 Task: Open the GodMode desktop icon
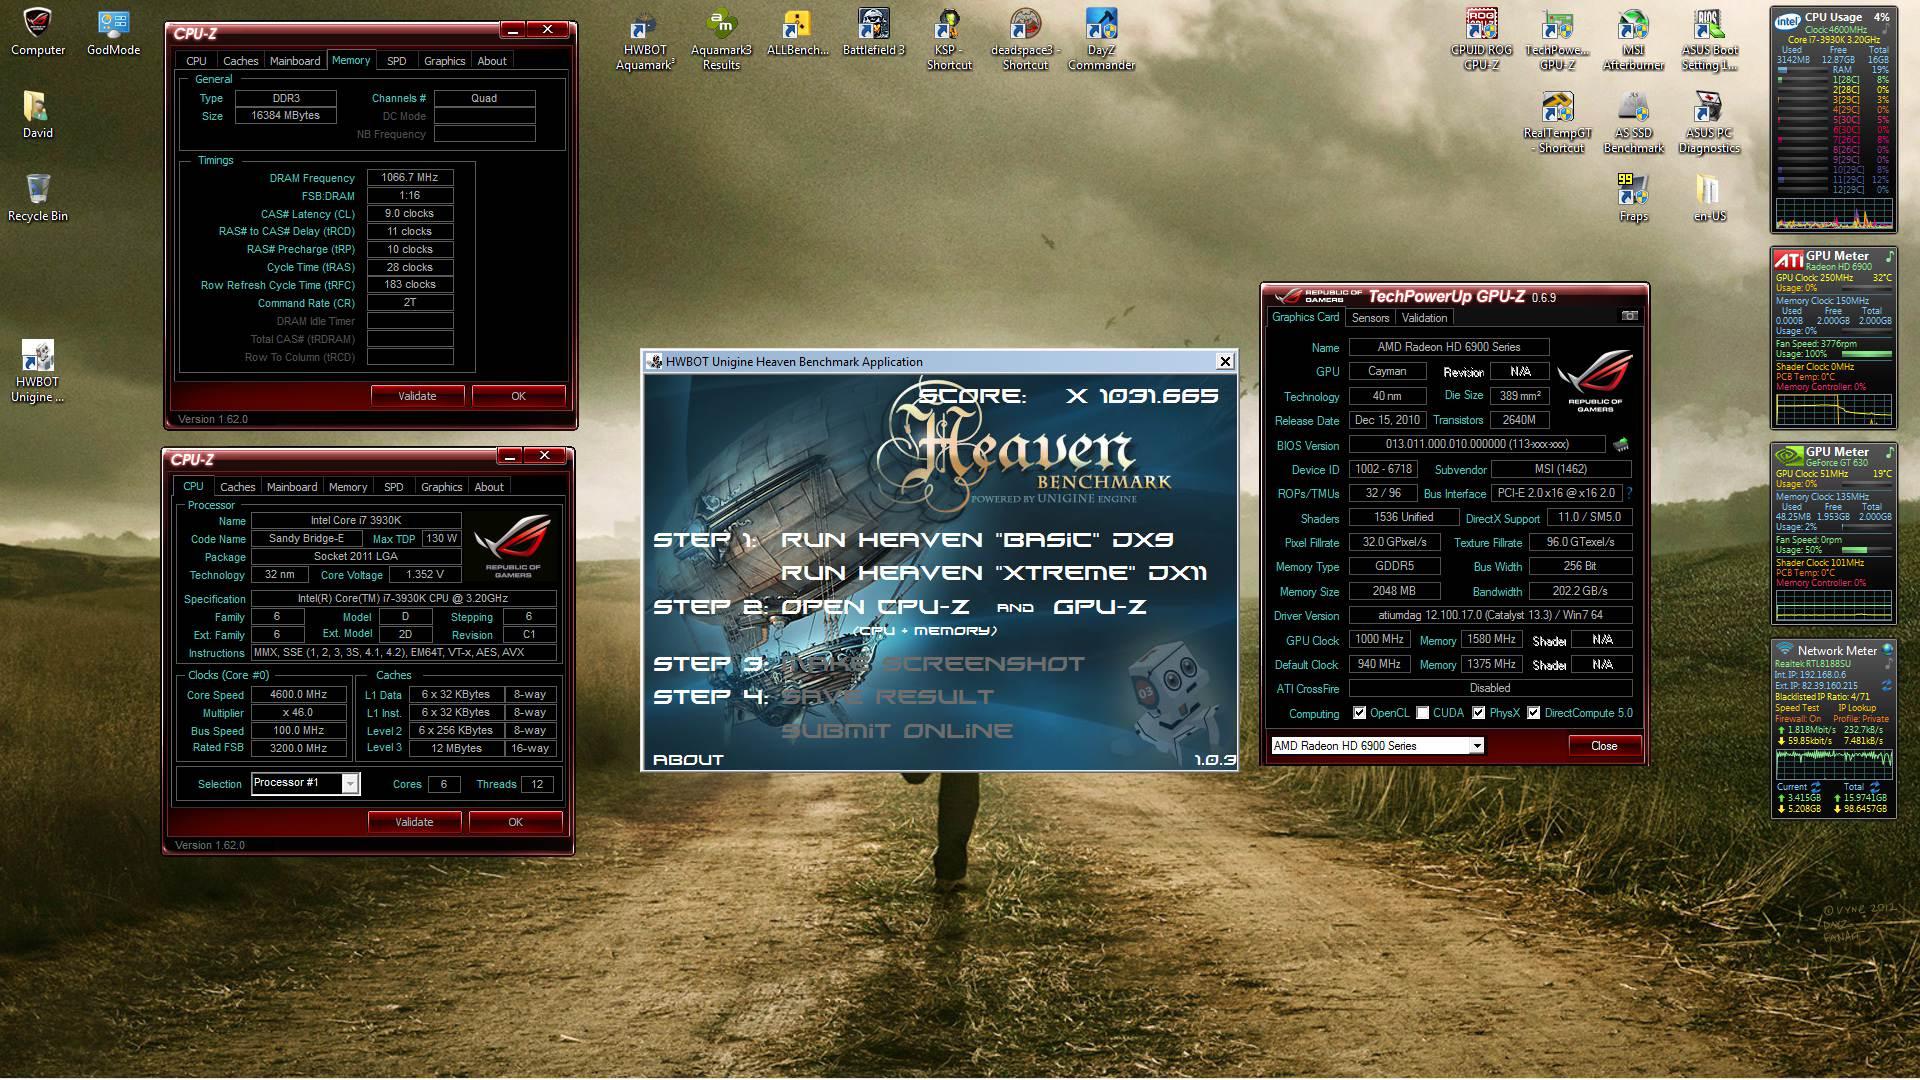pos(113,32)
